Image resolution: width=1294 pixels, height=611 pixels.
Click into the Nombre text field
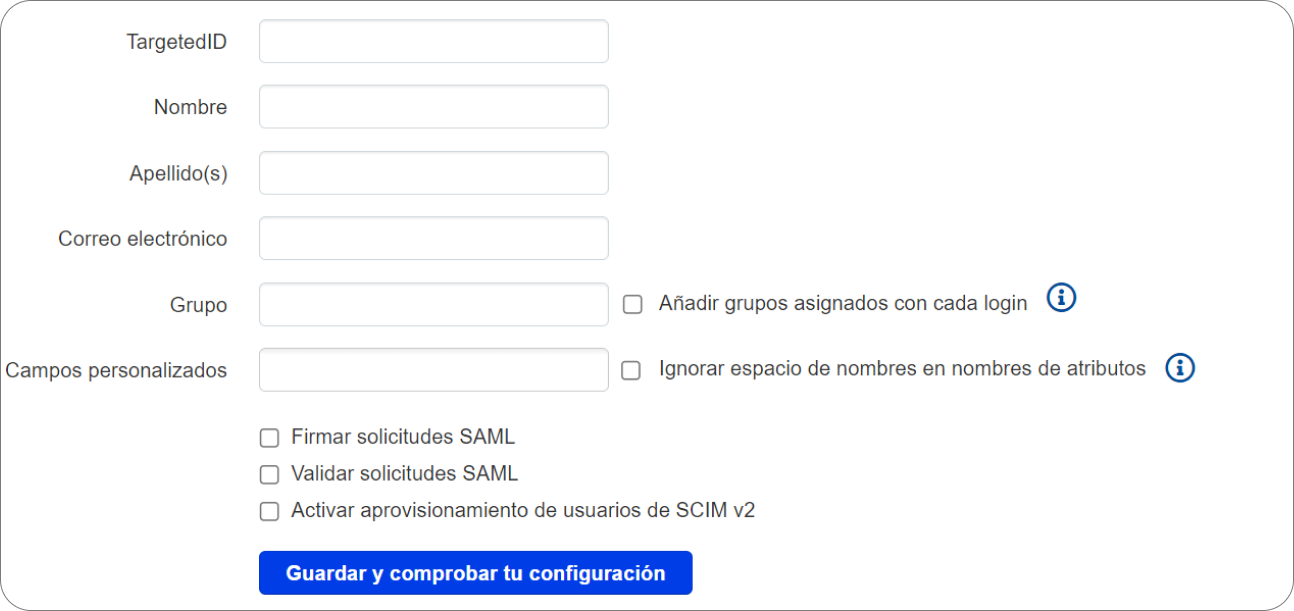(433, 107)
